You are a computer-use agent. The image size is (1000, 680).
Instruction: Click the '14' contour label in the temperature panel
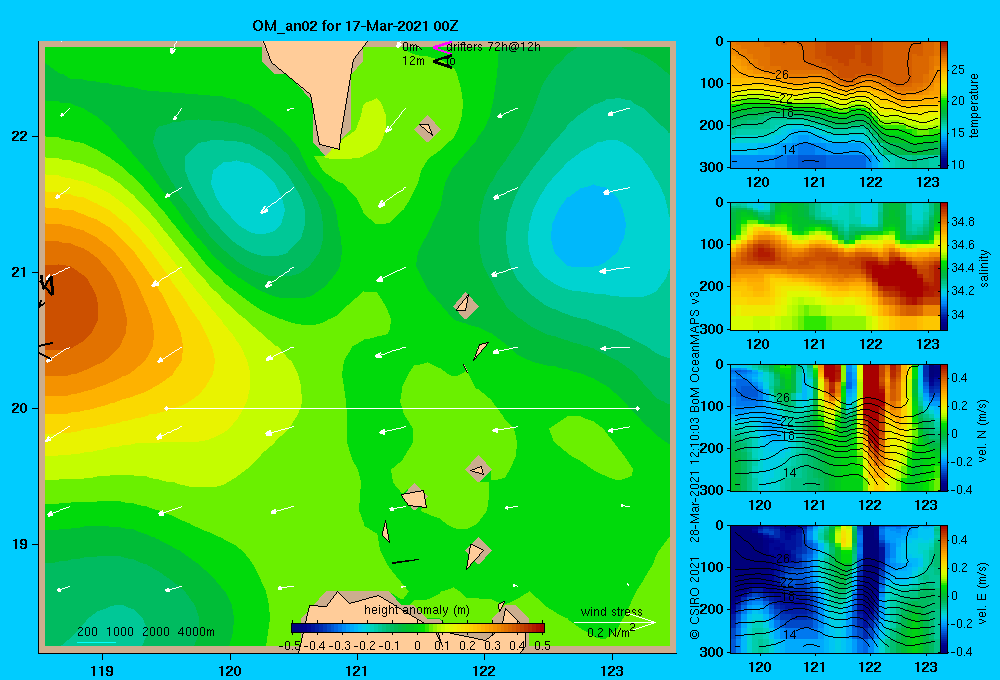tap(789, 150)
